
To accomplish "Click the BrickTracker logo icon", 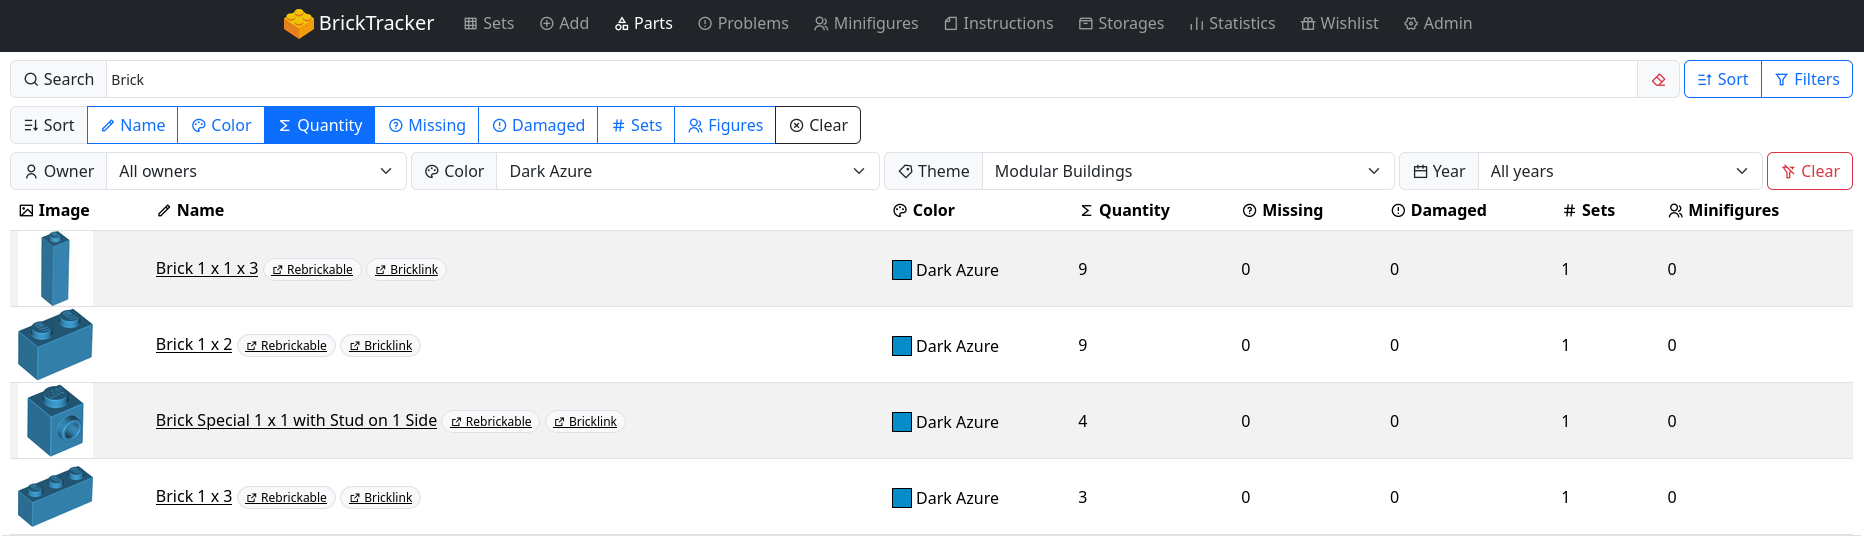I will tap(298, 23).
